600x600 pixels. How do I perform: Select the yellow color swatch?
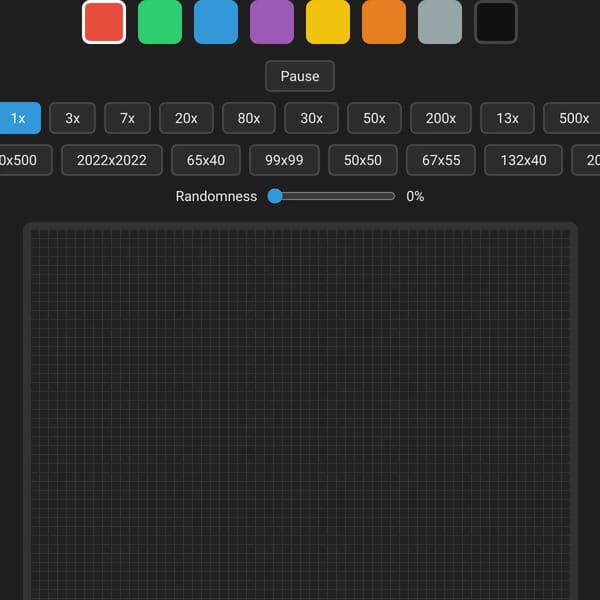pos(328,22)
